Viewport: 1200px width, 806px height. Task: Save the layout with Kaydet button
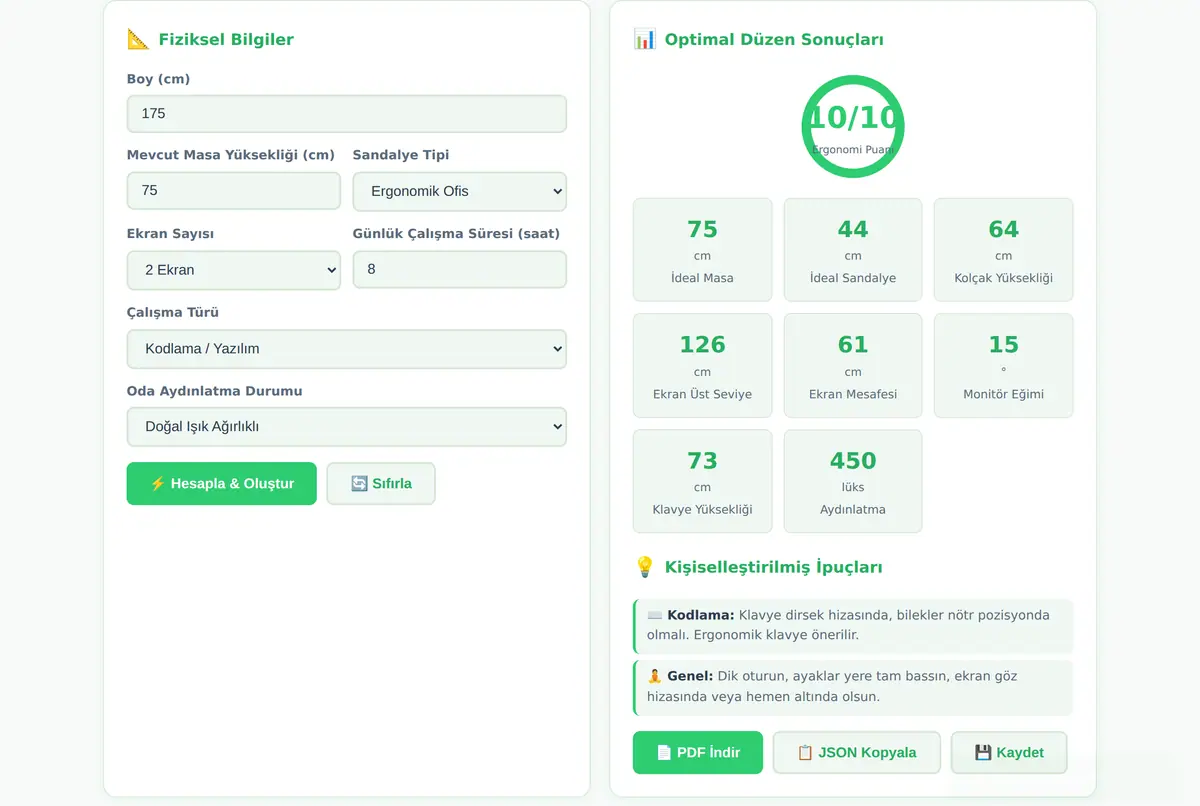pyautogui.click(x=1009, y=752)
